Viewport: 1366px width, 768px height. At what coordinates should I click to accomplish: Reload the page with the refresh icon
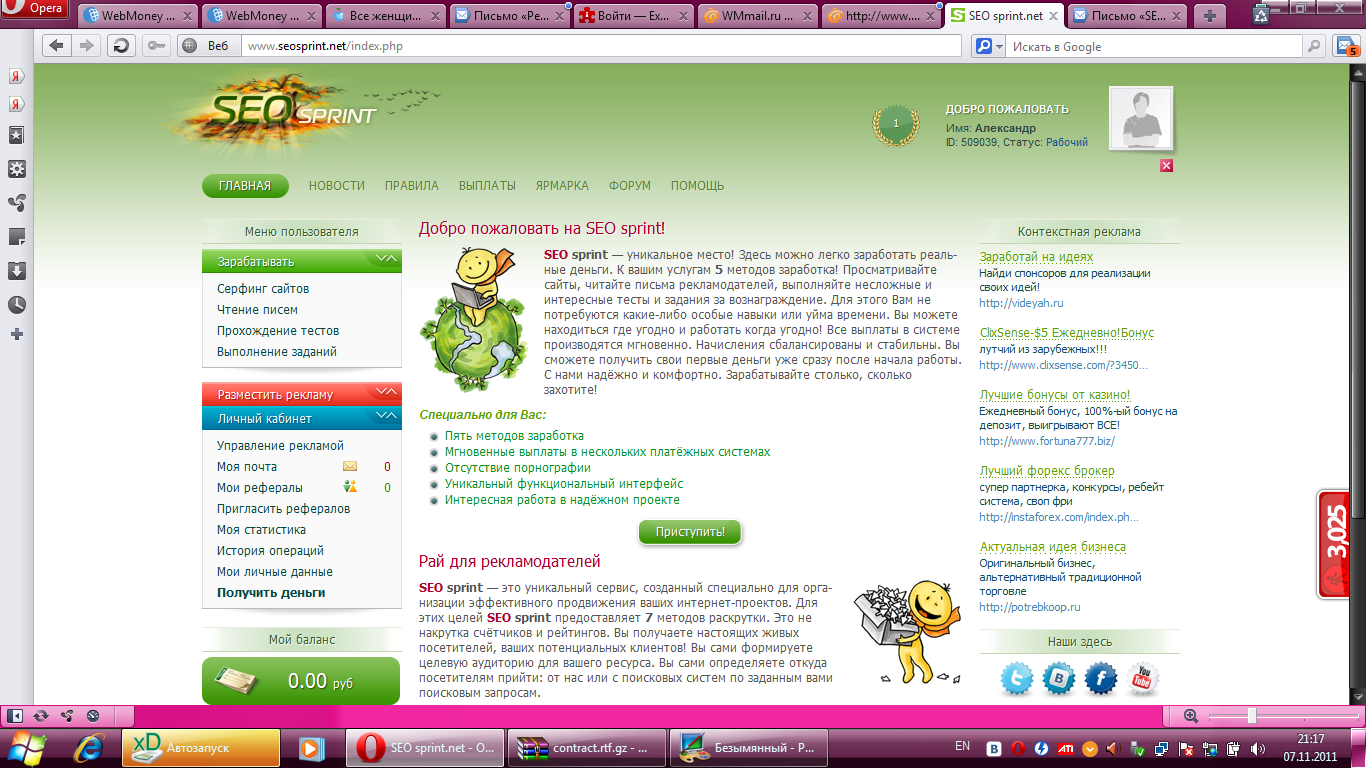[x=121, y=46]
